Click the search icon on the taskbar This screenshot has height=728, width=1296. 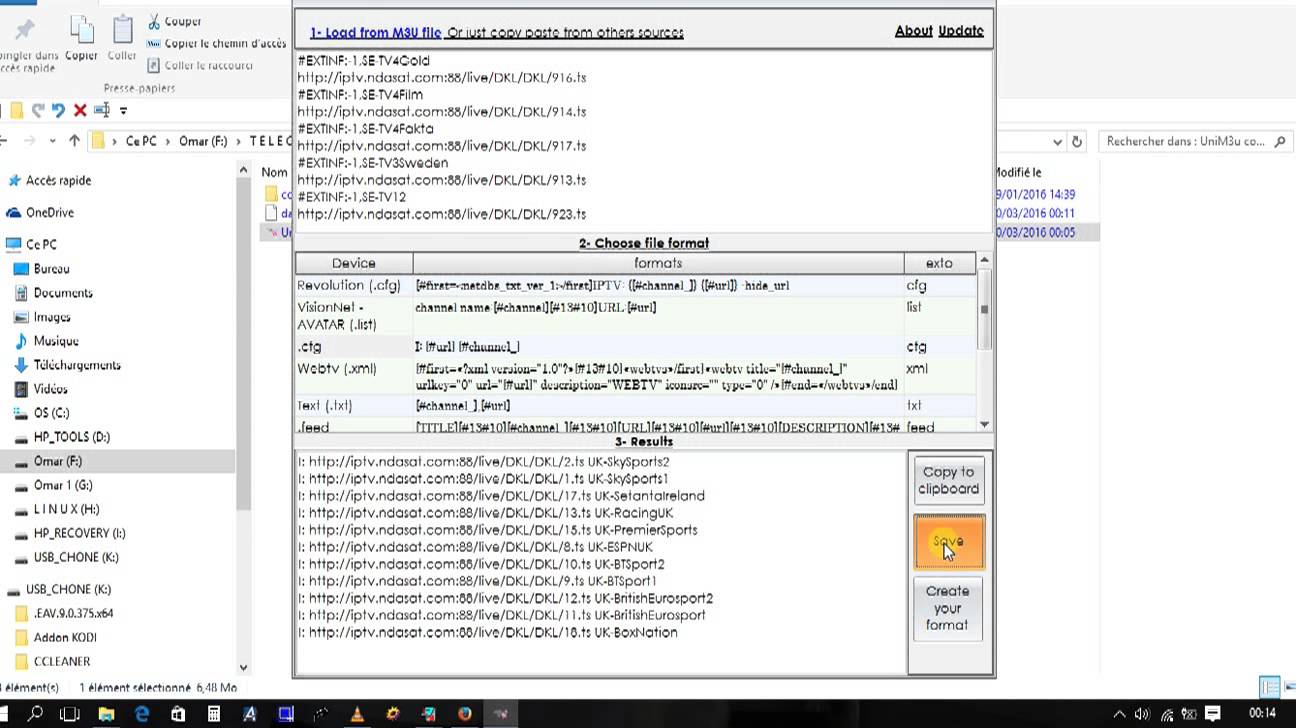click(x=37, y=714)
